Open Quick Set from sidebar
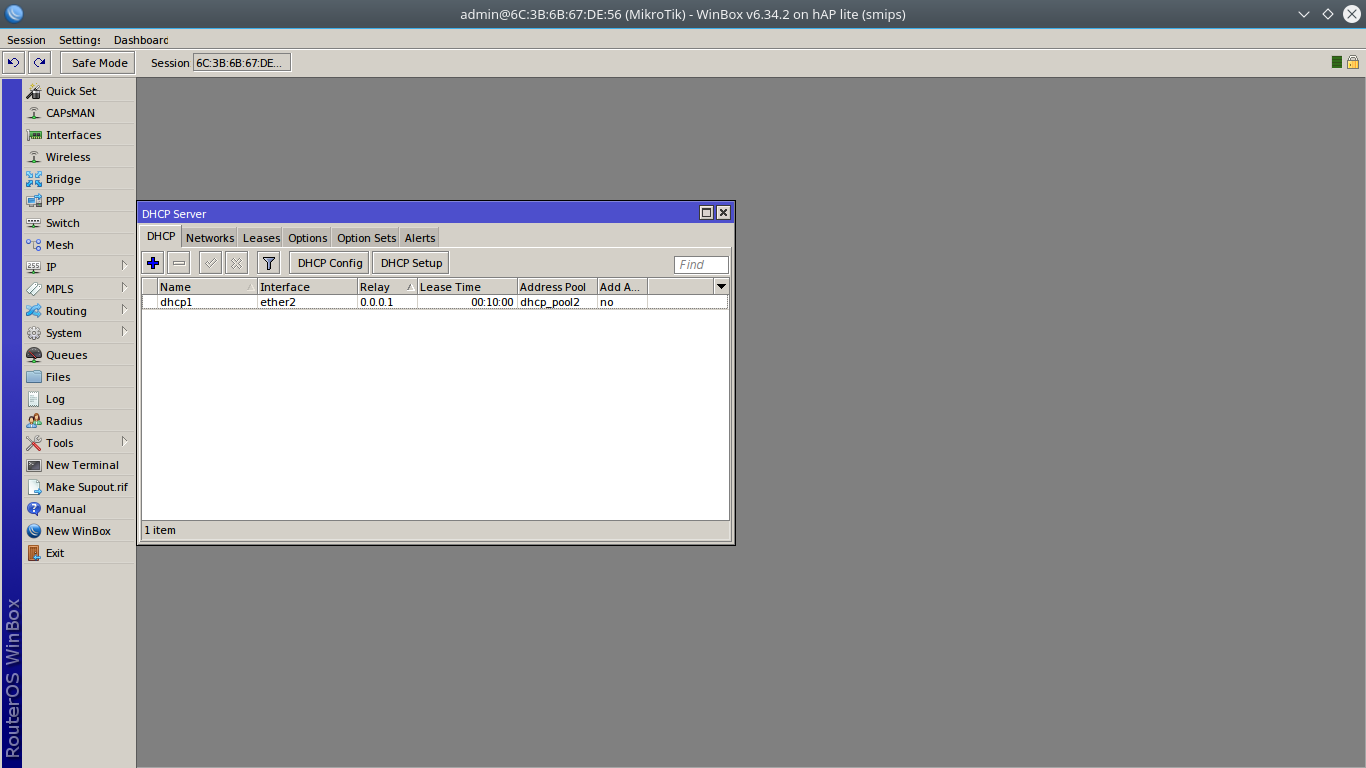The width and height of the screenshot is (1366, 768). pos(79,91)
